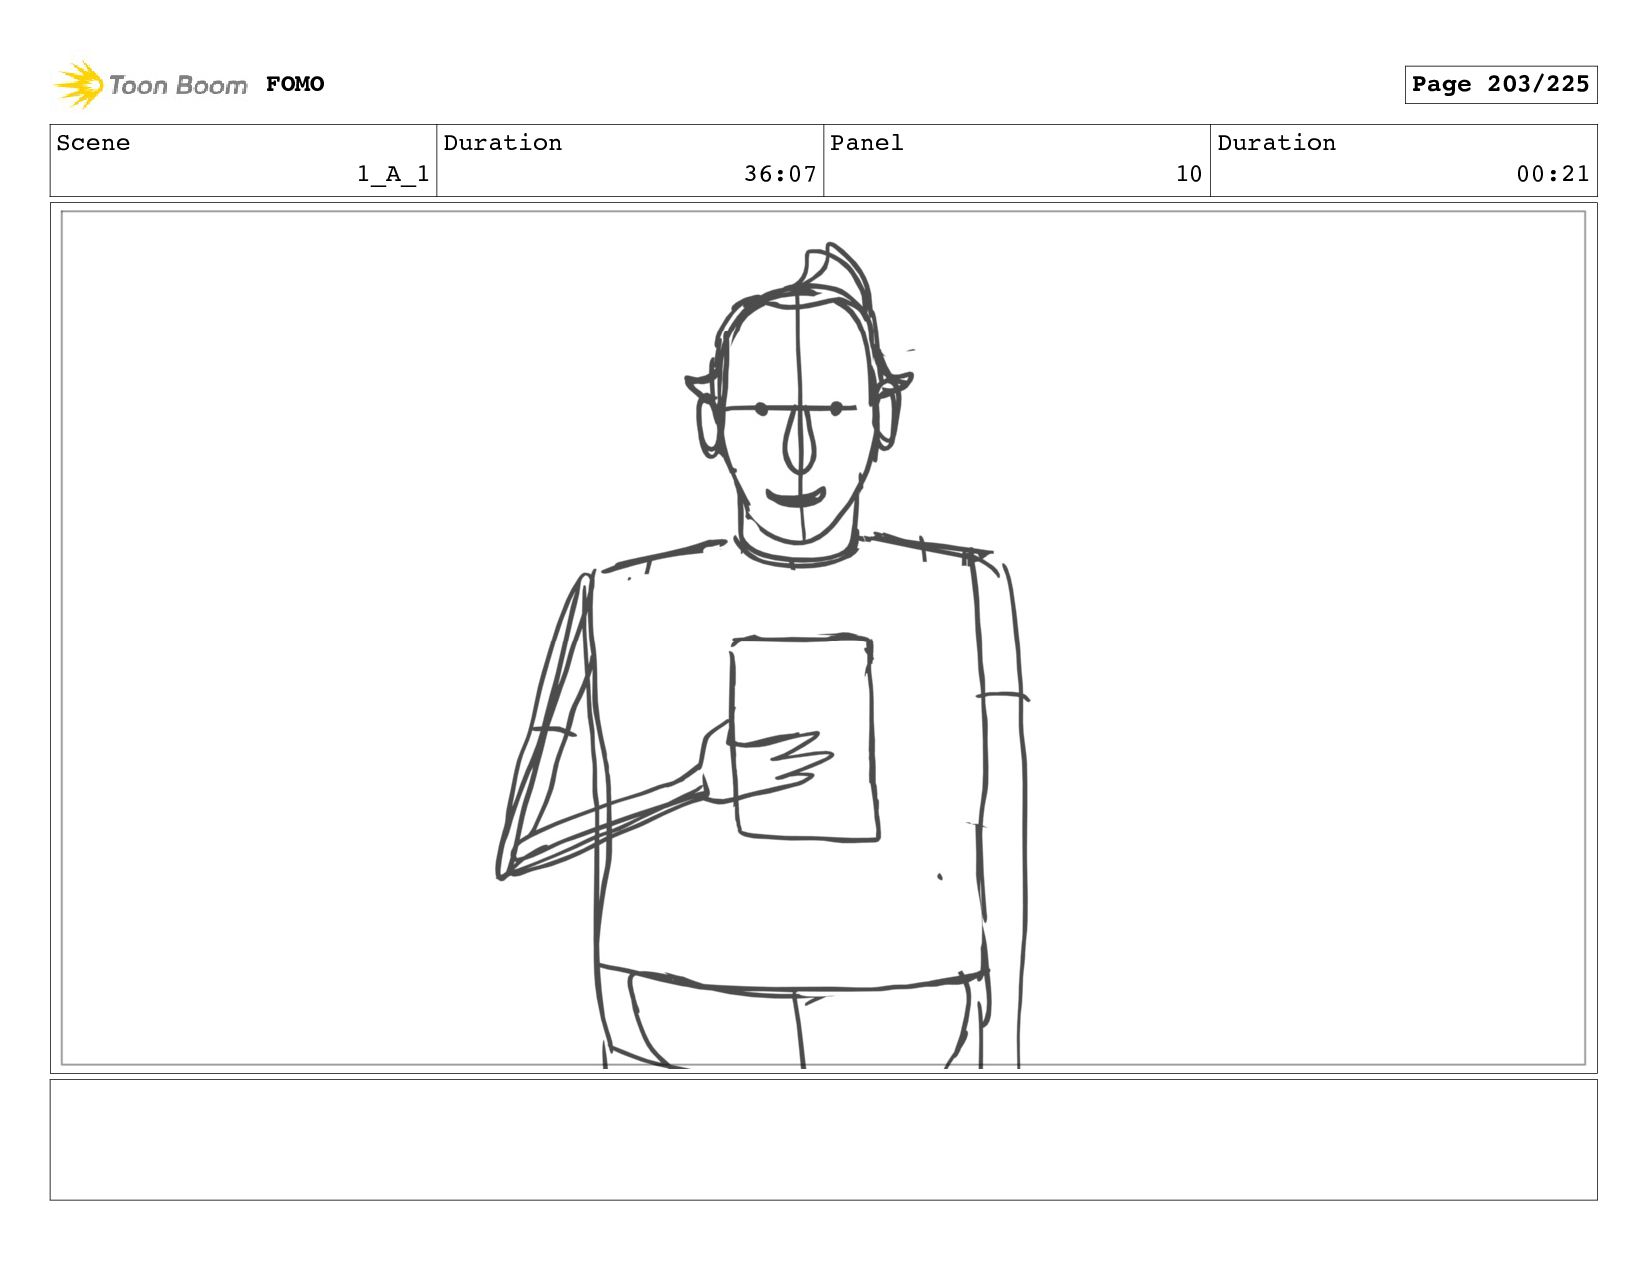Click the Page 203/225 indicator
The height and width of the screenshot is (1275, 1650).
1500,84
